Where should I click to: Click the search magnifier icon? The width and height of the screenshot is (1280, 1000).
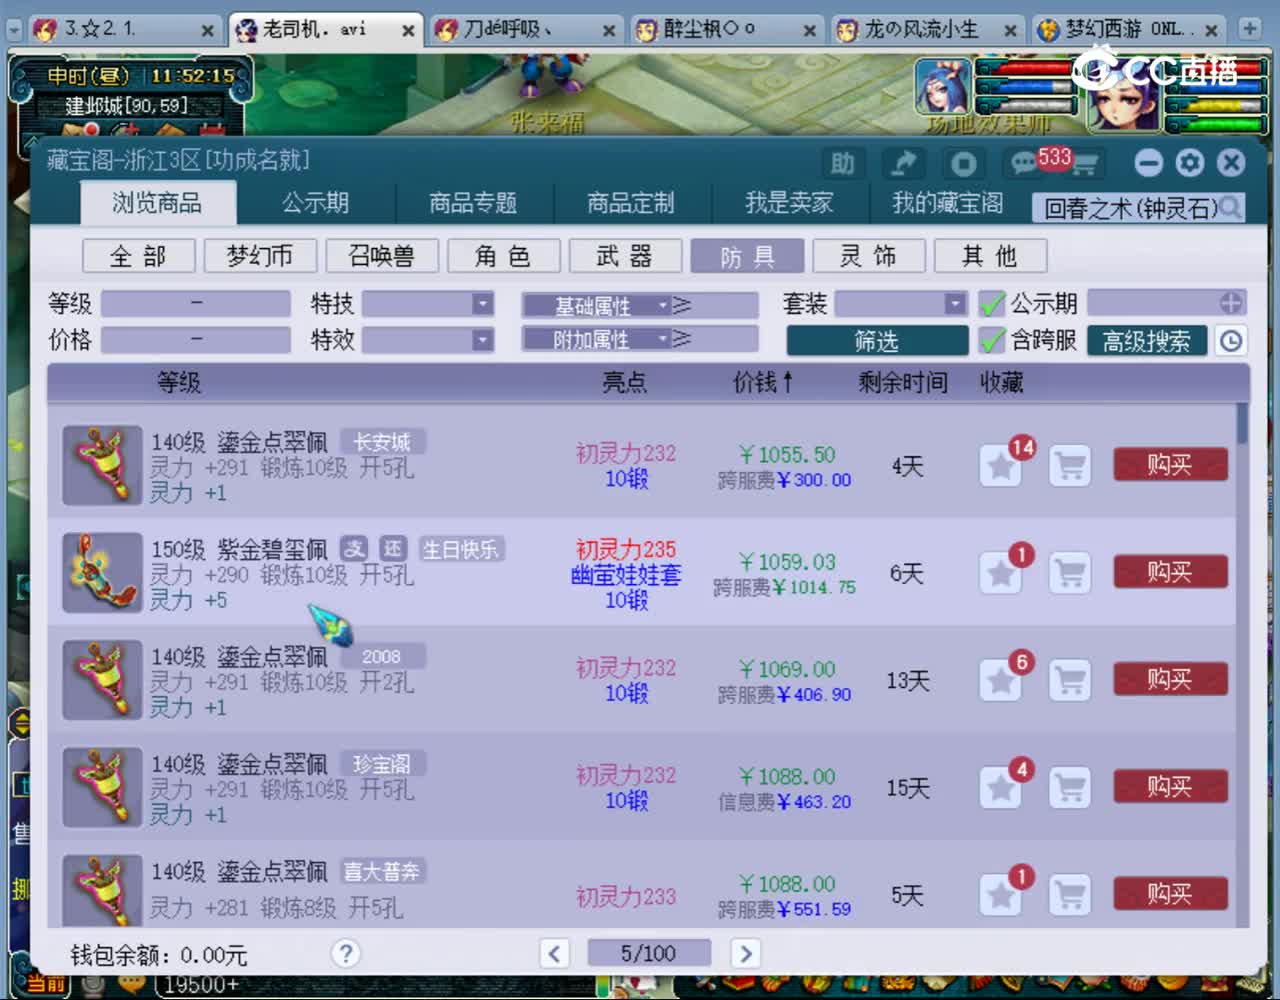[1231, 207]
